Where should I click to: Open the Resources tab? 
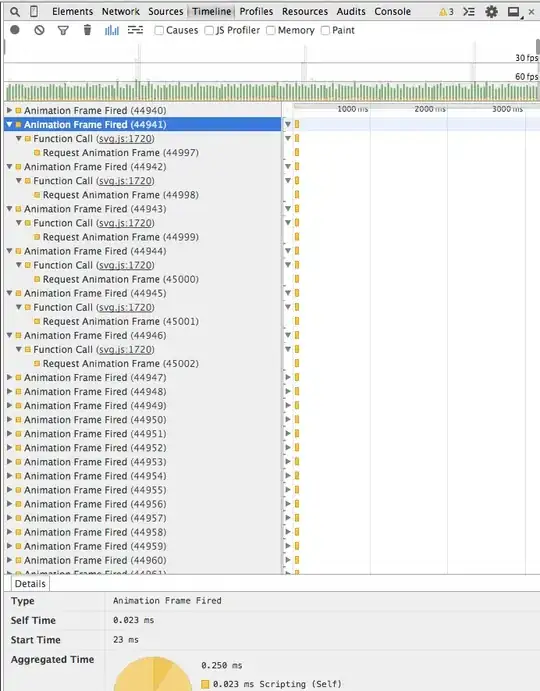point(305,11)
